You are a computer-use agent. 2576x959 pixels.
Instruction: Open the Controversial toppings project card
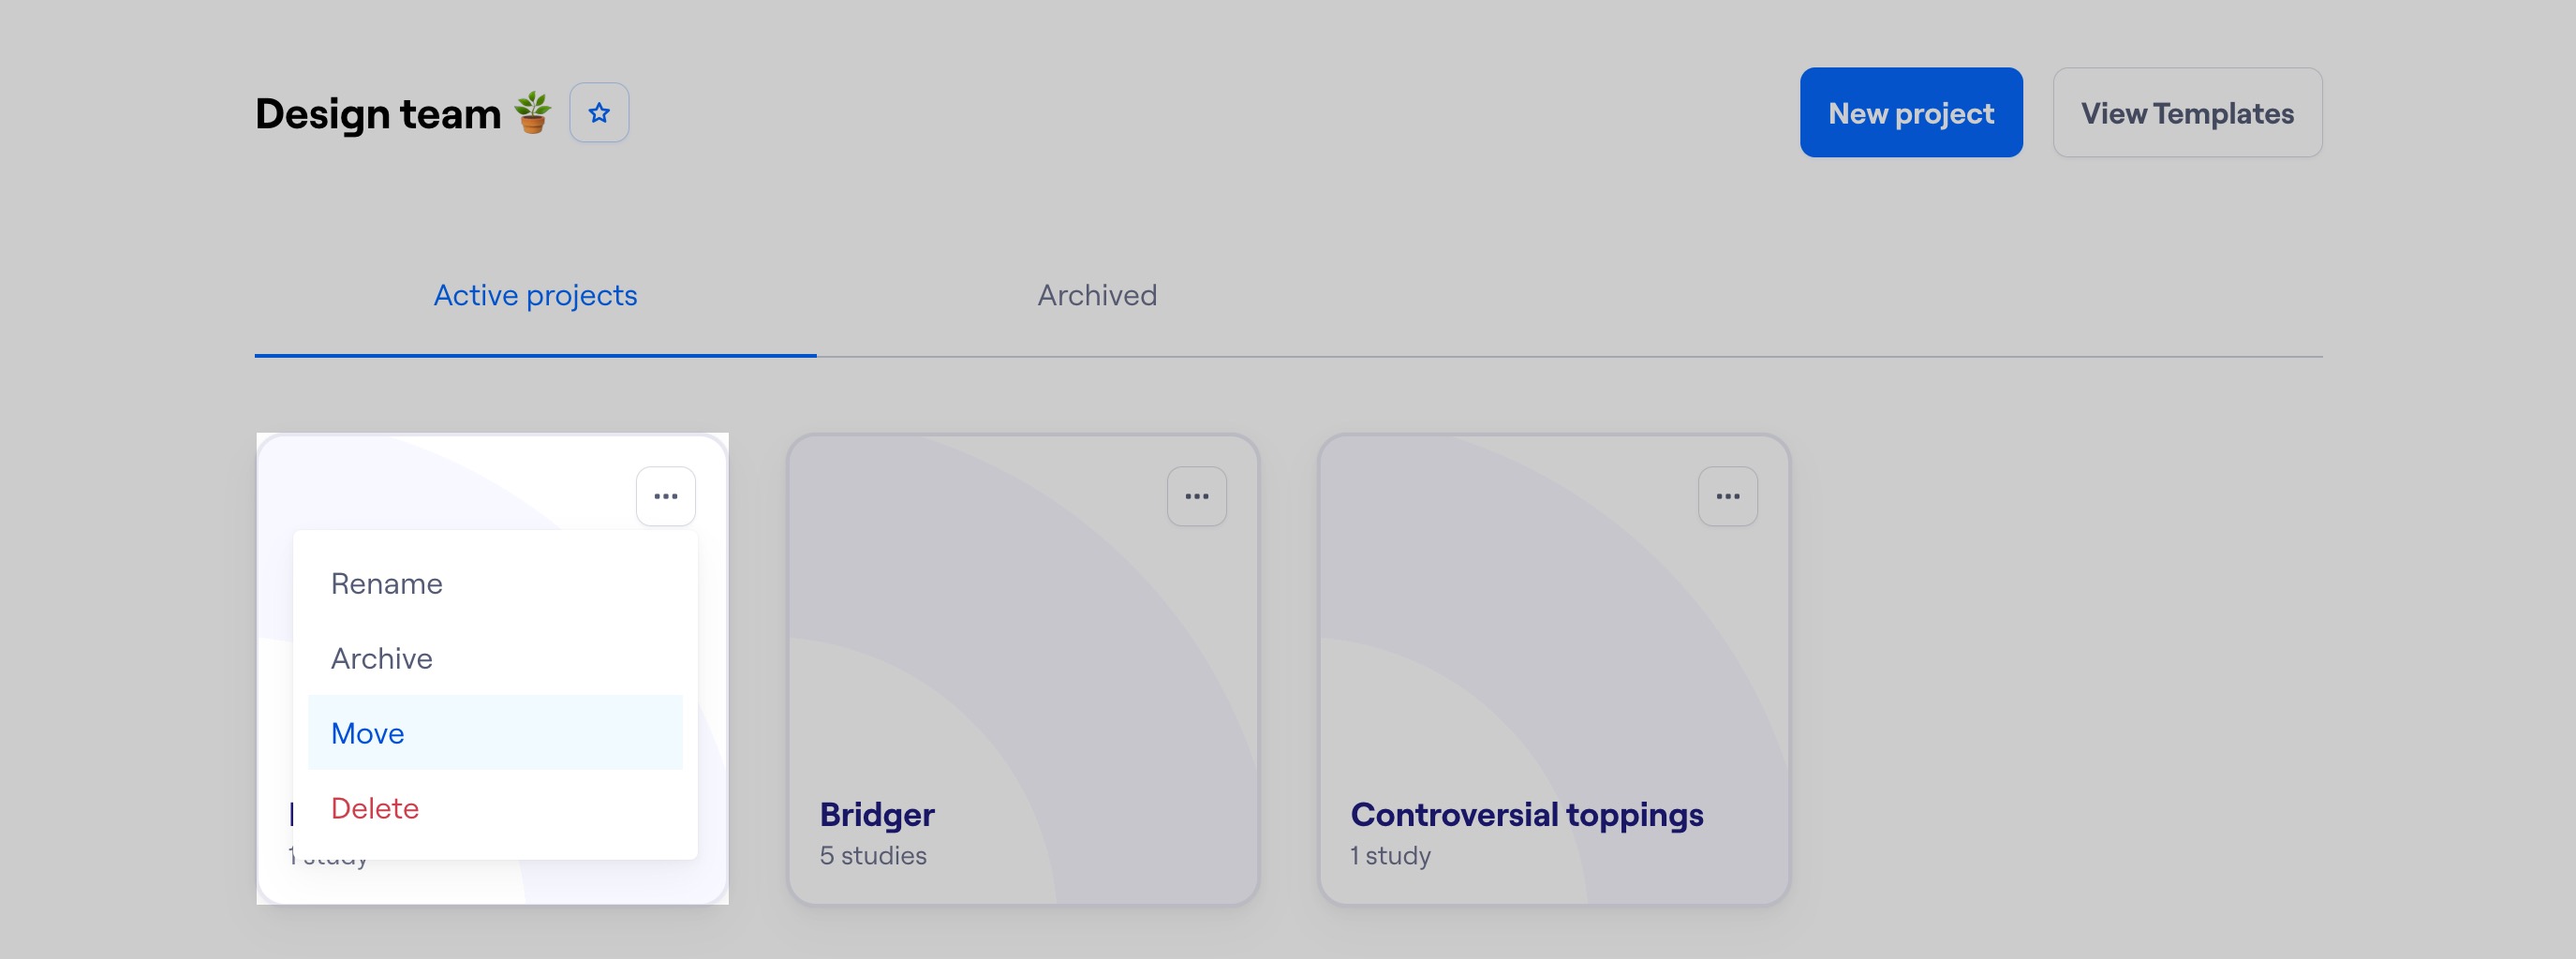coord(1554,669)
